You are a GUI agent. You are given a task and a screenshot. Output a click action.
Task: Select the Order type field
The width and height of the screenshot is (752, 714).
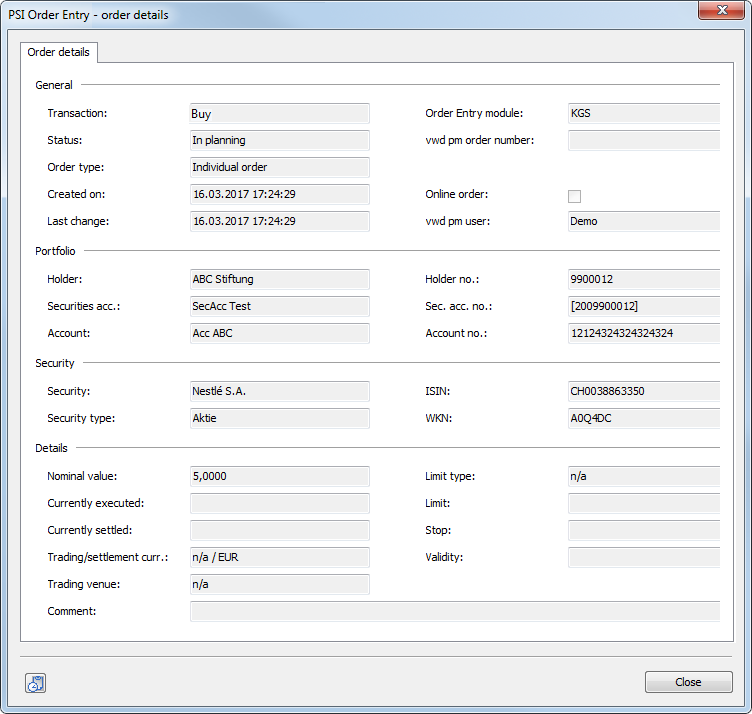279,168
